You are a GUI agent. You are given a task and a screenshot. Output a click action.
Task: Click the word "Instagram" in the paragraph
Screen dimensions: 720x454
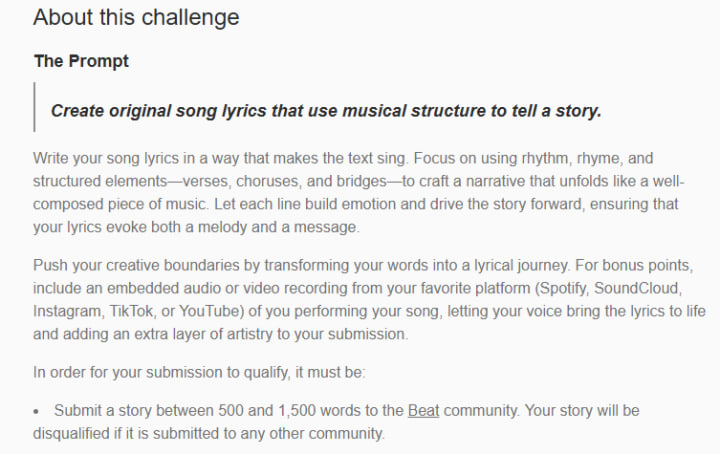67,311
